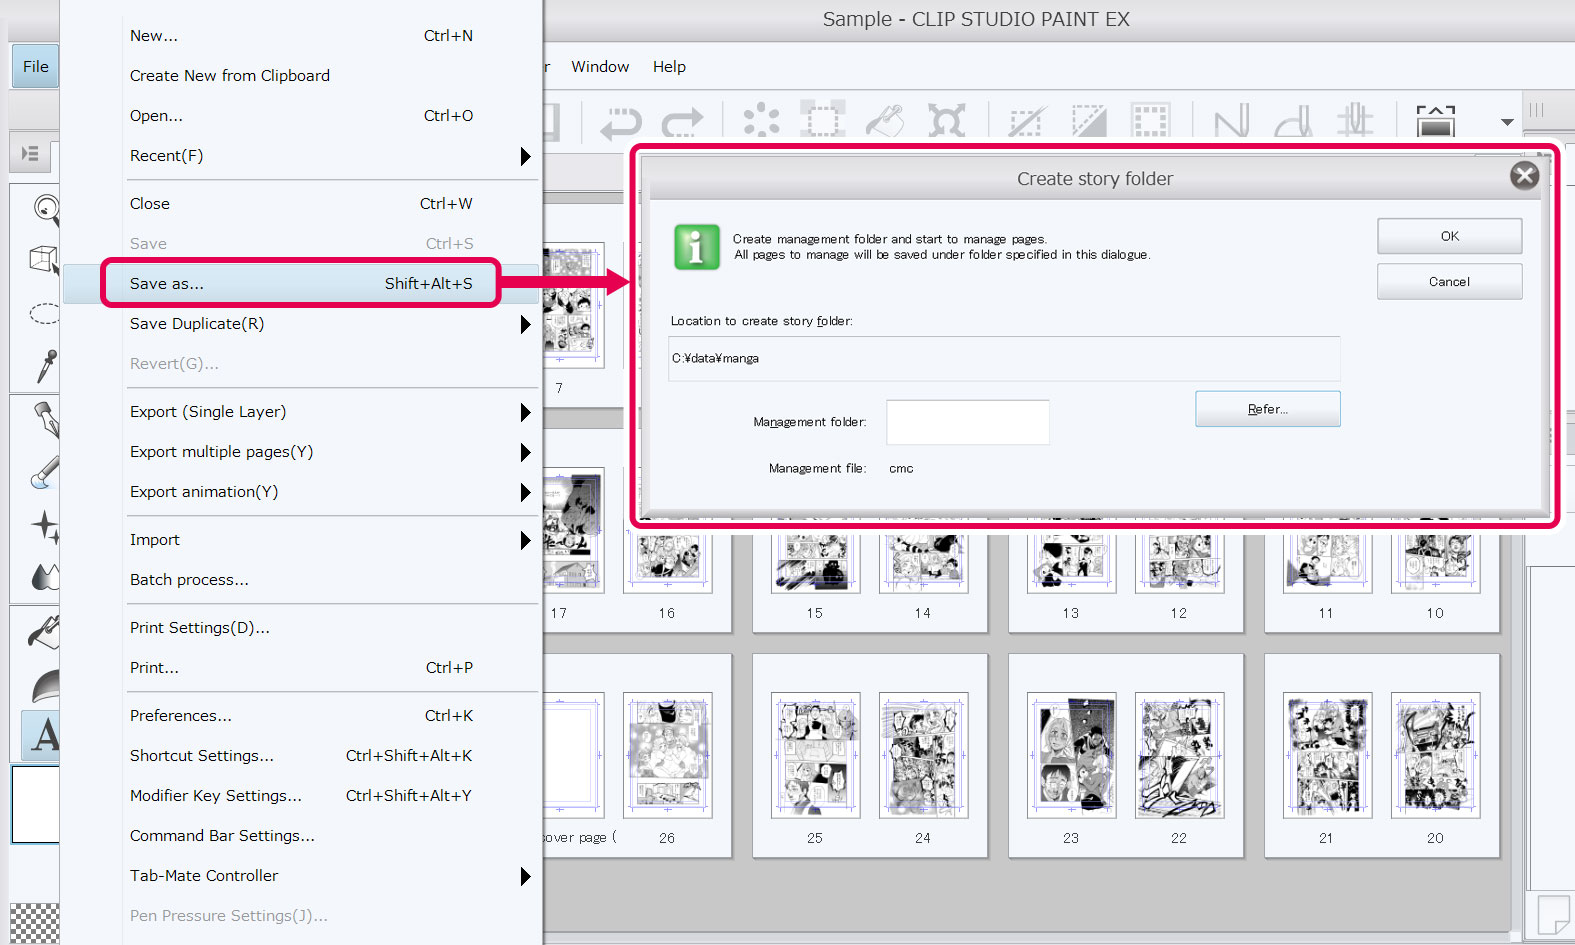Click the Redo arrow icon in toolbar

point(682,122)
